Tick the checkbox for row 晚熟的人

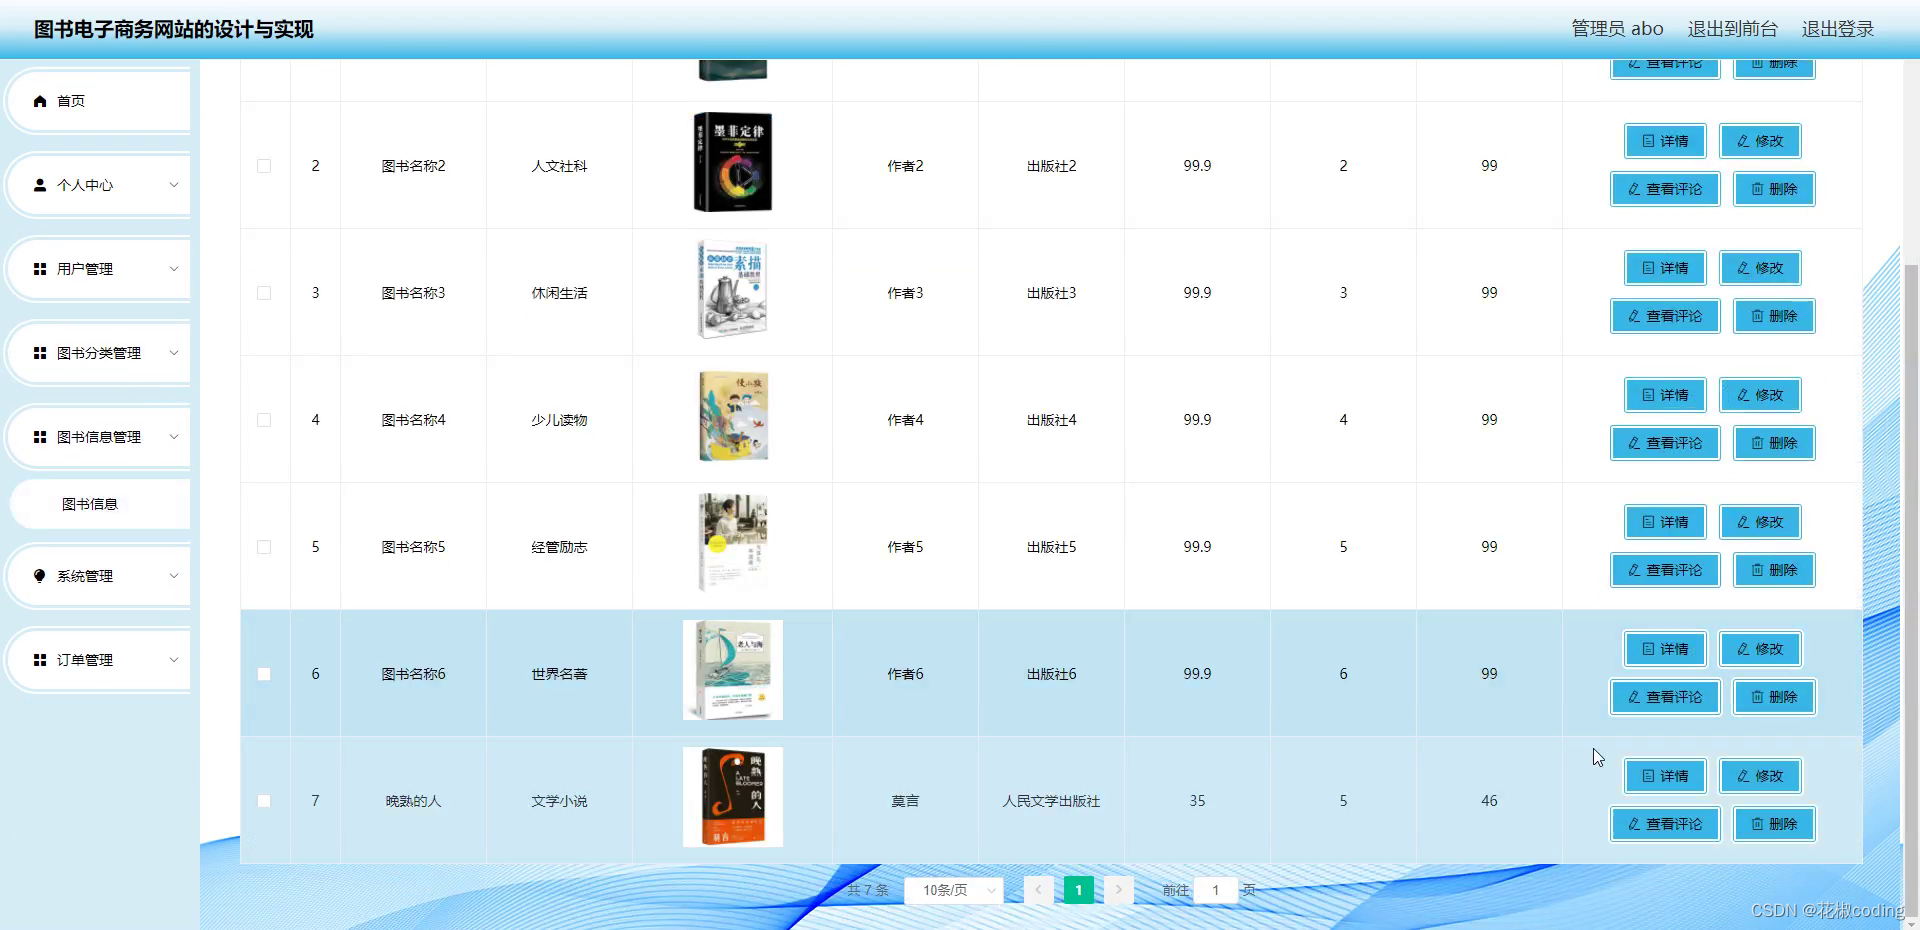click(x=264, y=801)
